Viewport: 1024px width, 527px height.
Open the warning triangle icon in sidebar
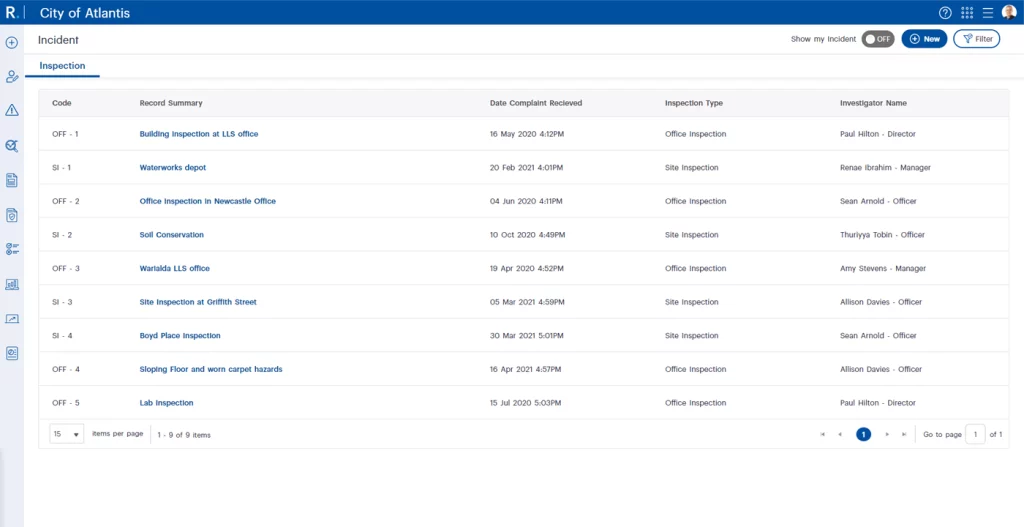coord(12,111)
